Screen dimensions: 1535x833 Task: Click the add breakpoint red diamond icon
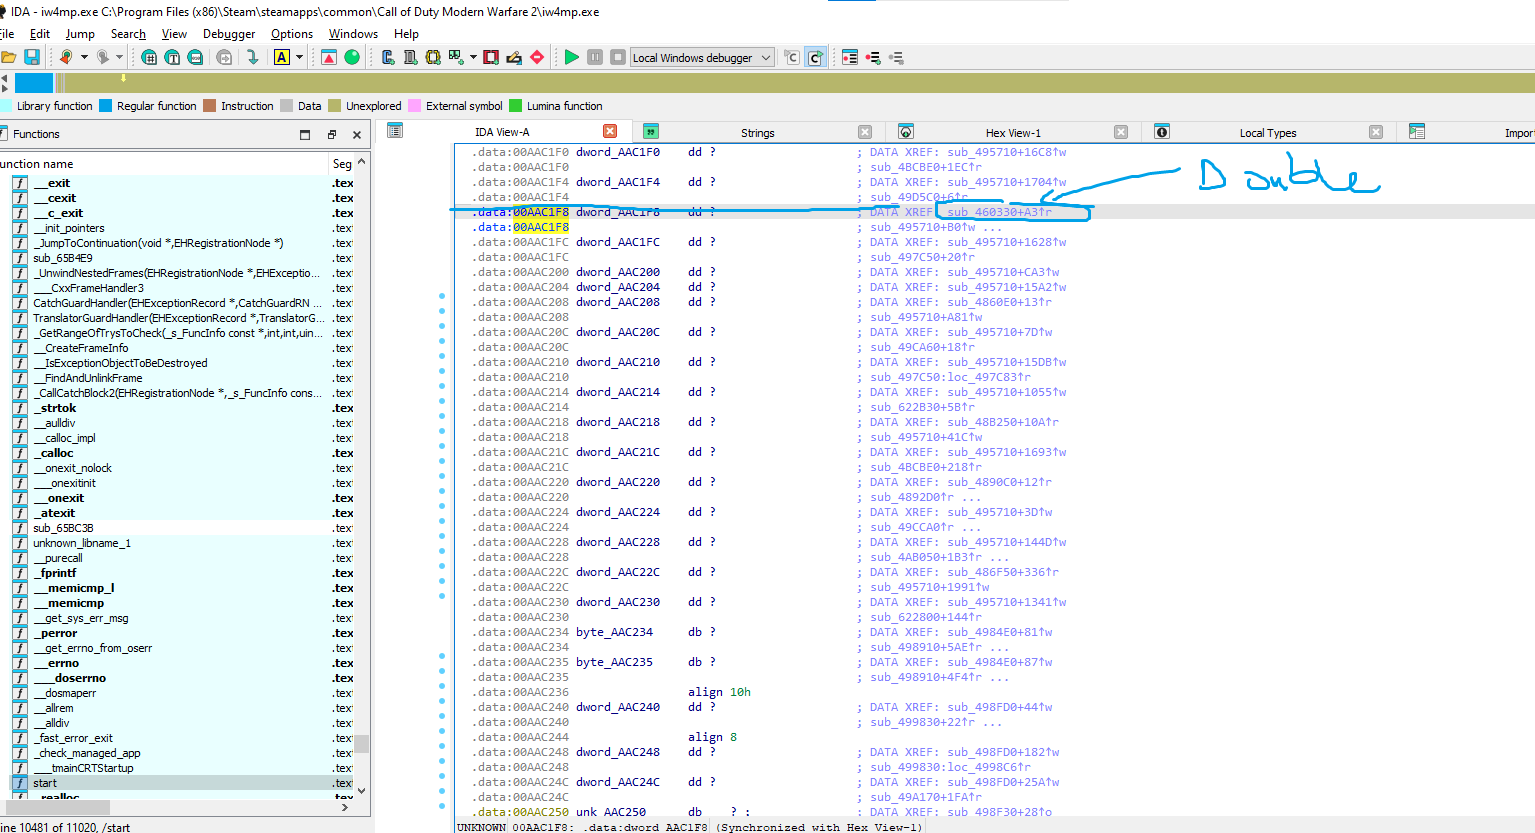(x=537, y=57)
